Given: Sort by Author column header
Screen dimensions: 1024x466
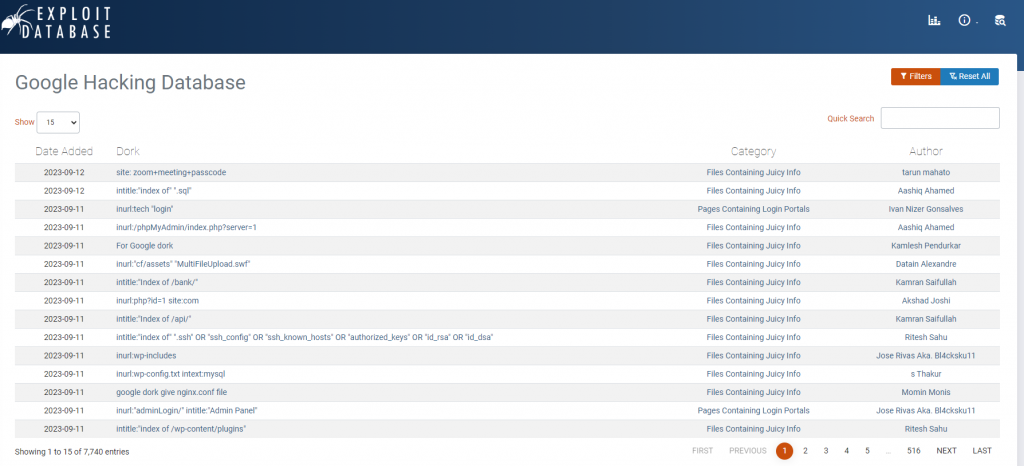Looking at the screenshot, I should point(926,151).
